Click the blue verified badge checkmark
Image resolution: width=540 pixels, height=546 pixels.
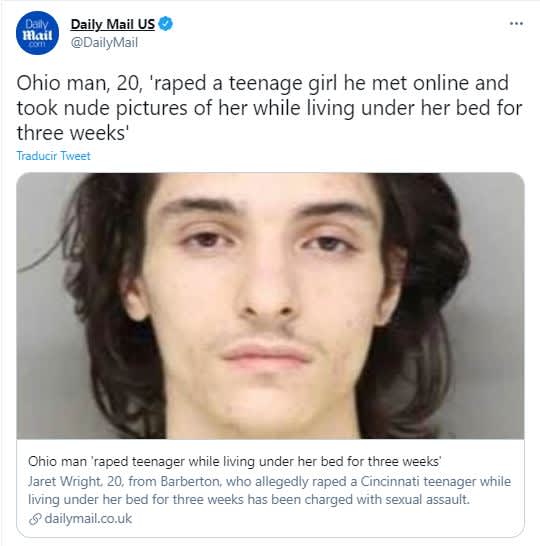pos(165,24)
